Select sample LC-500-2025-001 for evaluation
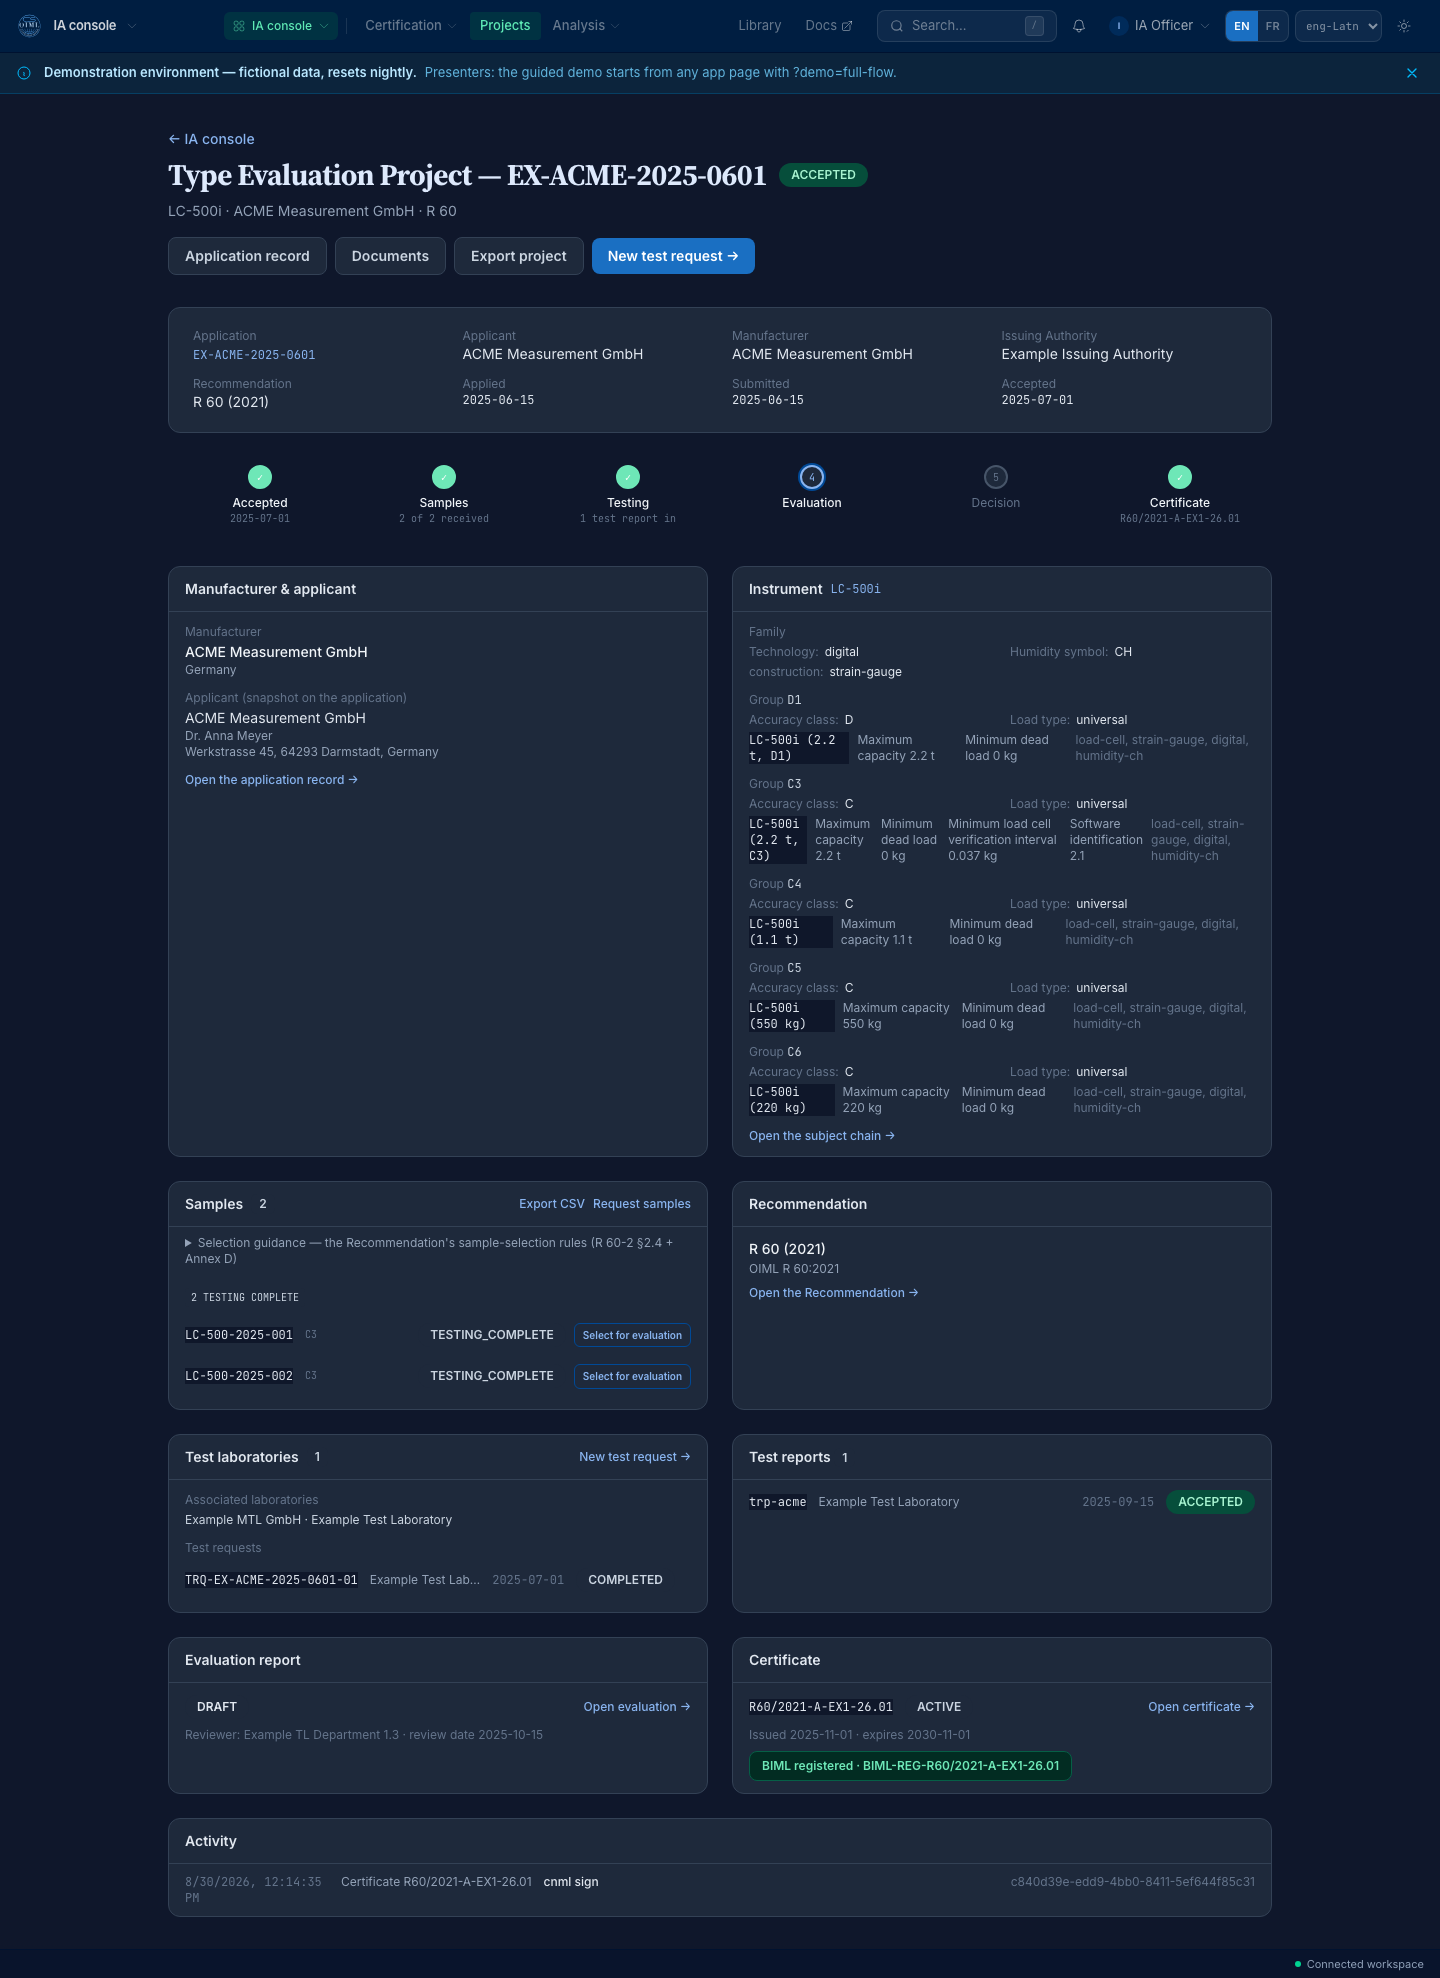The image size is (1440, 1978). click(632, 1335)
